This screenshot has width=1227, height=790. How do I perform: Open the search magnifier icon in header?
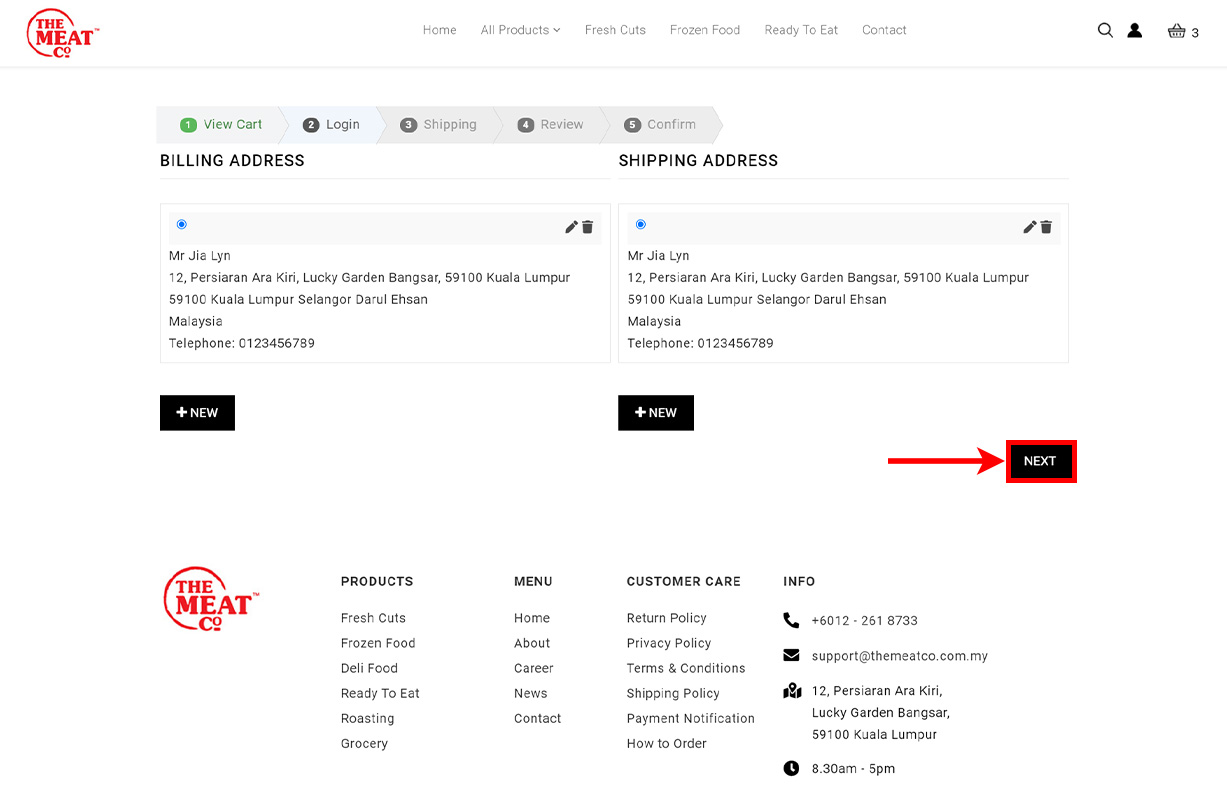pyautogui.click(x=1105, y=30)
